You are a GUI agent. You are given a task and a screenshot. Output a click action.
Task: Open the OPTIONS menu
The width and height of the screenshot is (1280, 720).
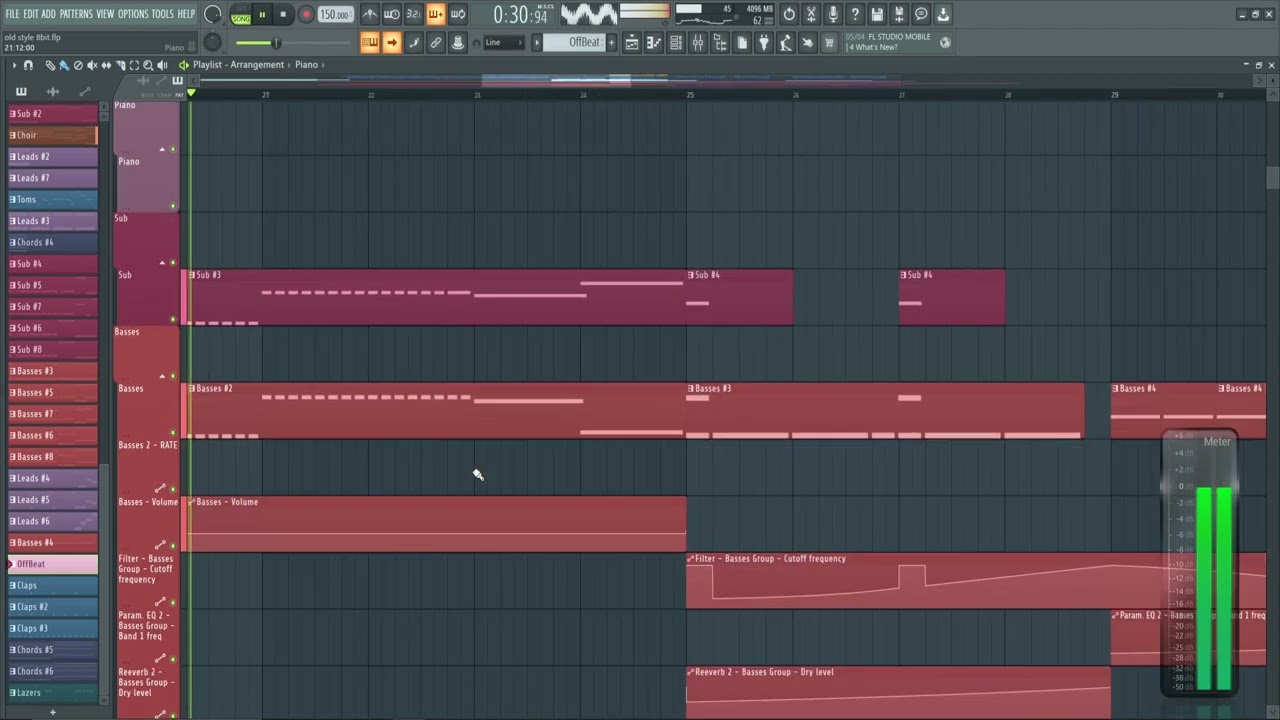point(133,14)
